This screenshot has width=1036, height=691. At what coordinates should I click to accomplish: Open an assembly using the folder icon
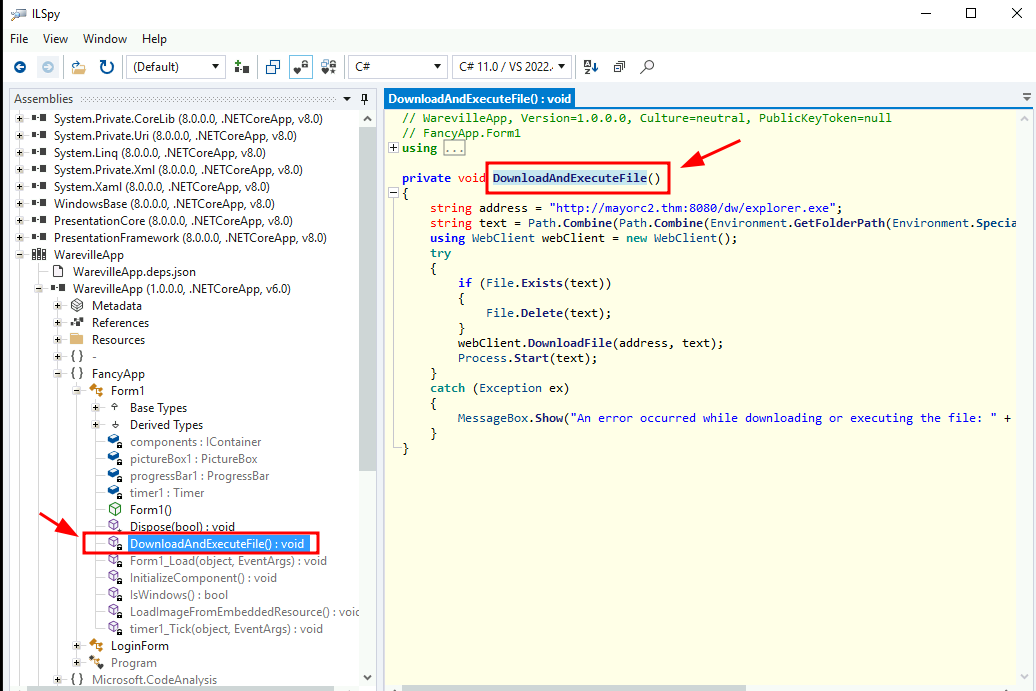pos(79,67)
